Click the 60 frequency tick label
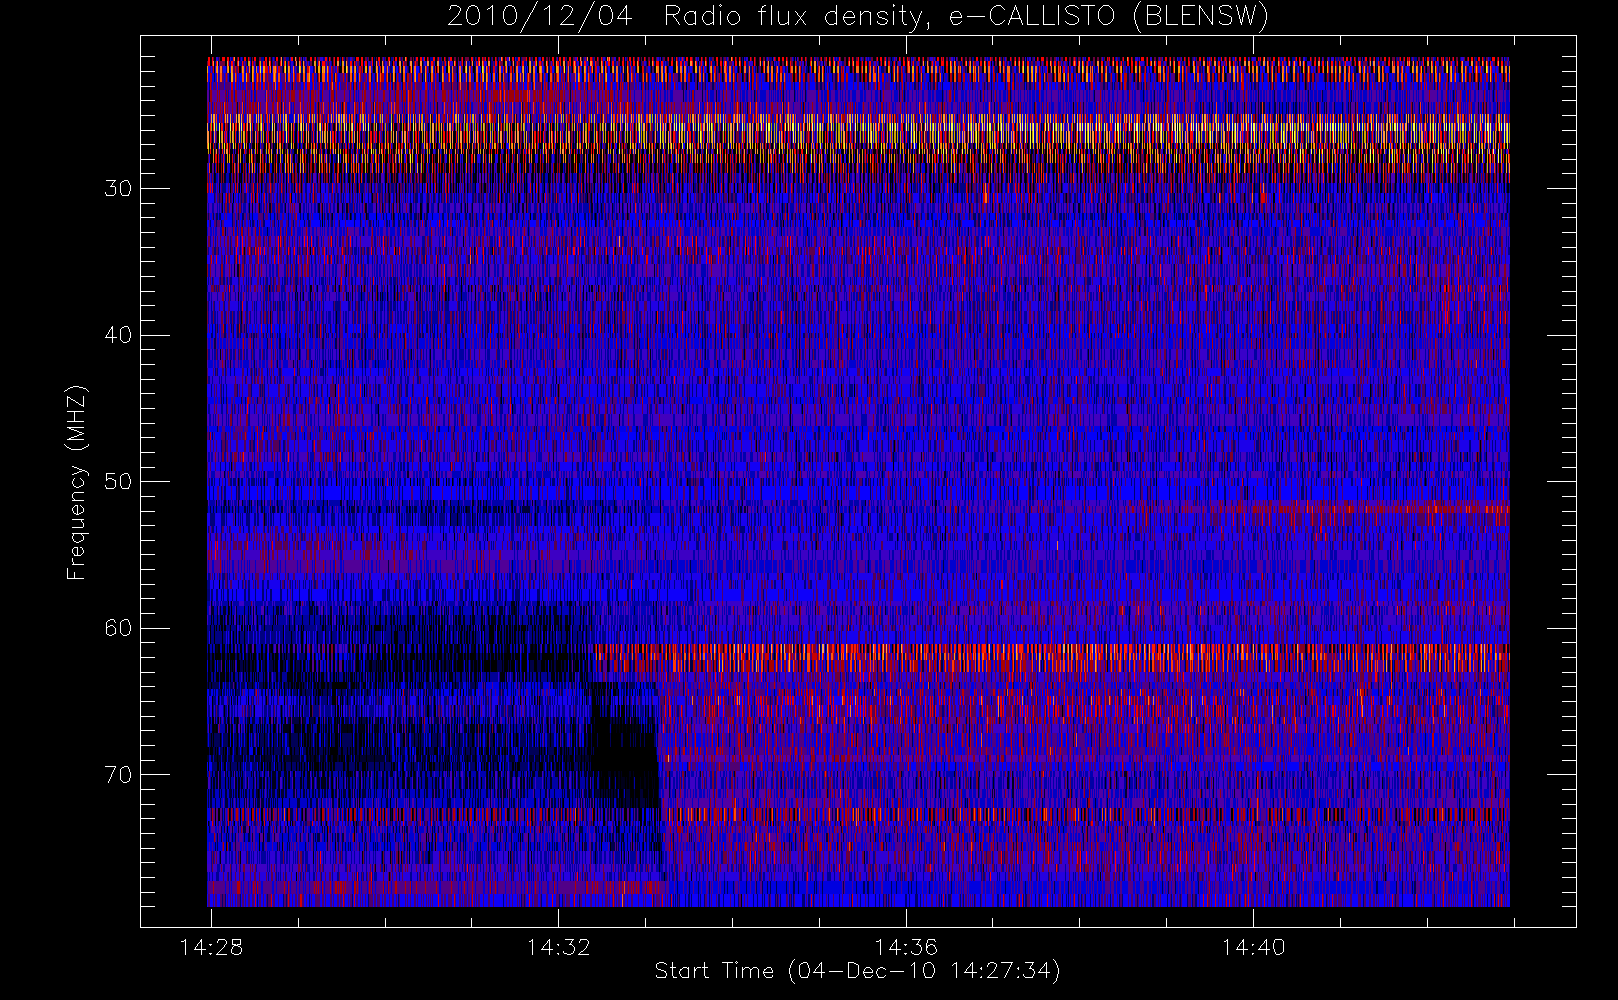The image size is (1618, 1000). tap(118, 628)
